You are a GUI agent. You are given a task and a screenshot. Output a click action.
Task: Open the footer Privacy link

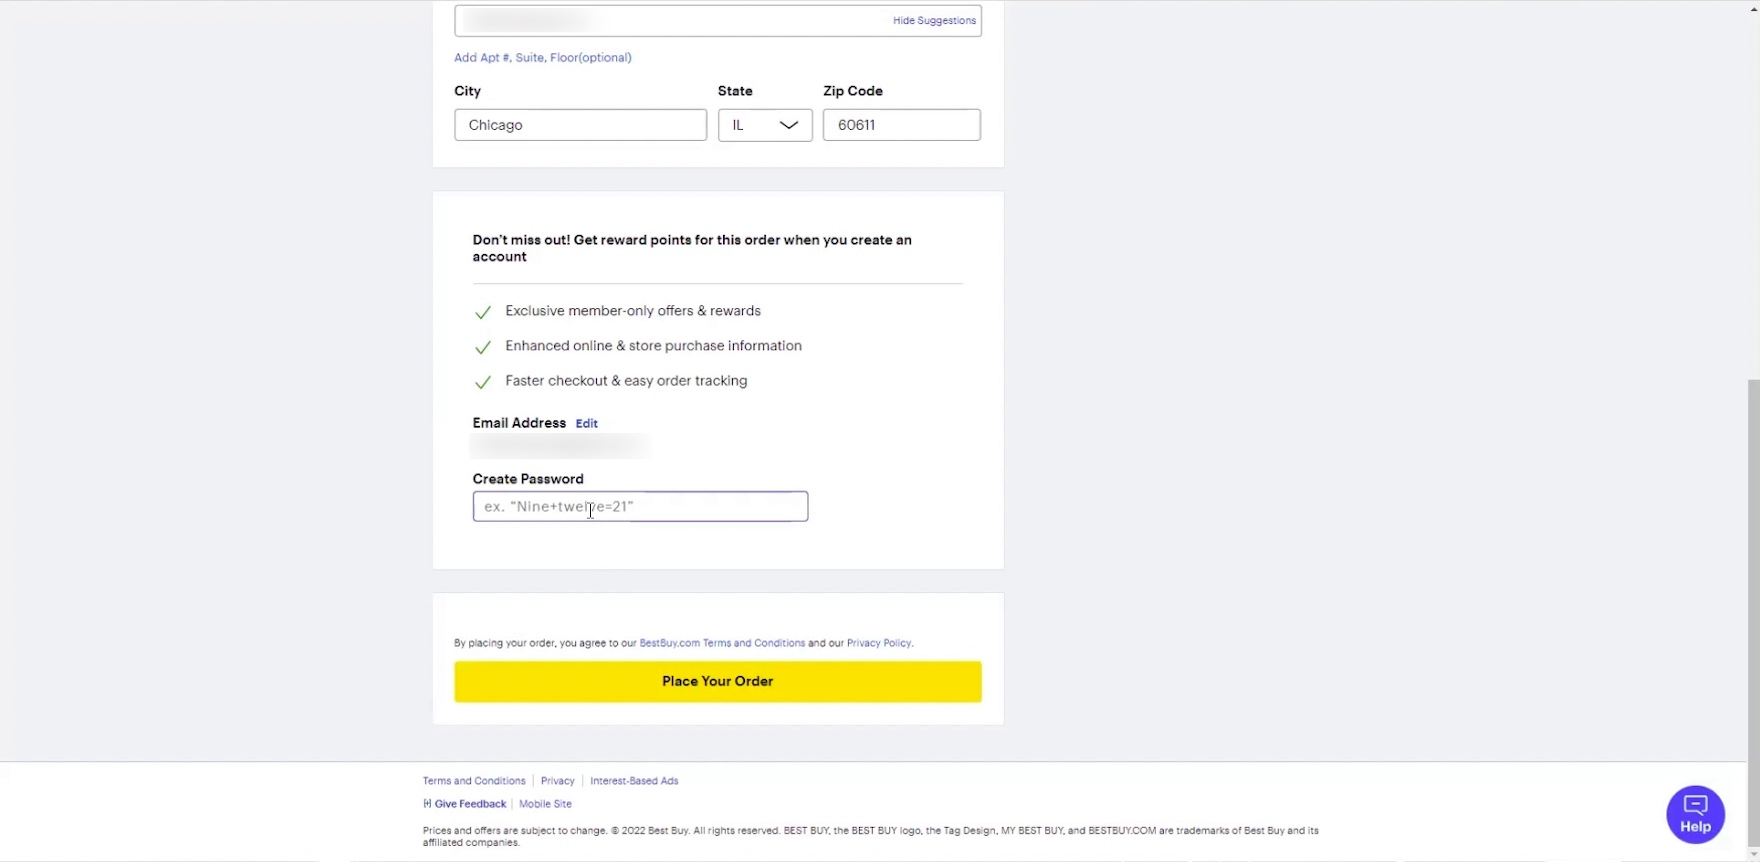pos(558,781)
